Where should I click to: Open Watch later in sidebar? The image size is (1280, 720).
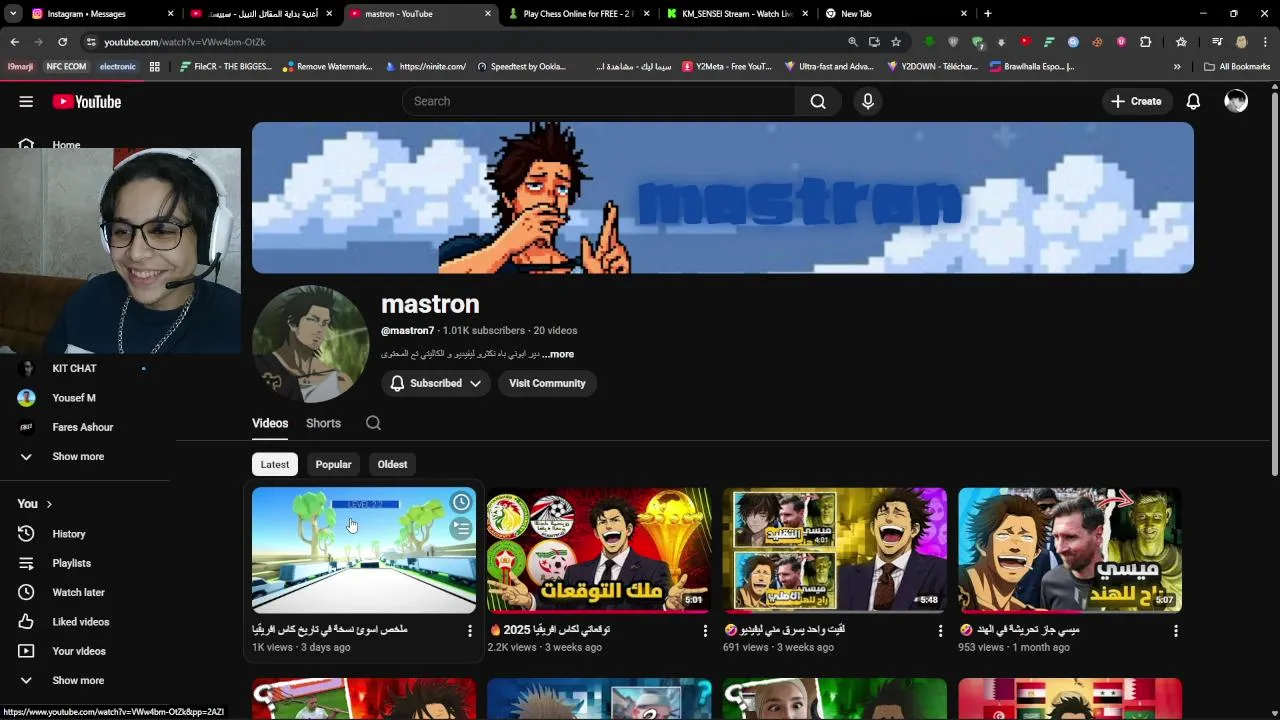coord(78,592)
